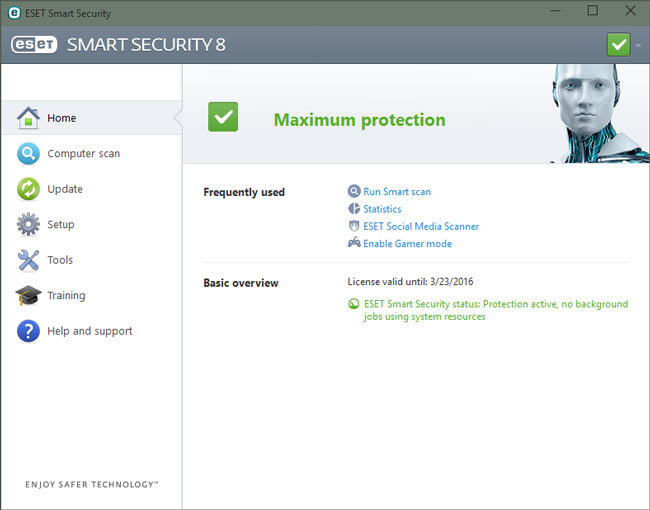Open the Statistics link
The height and width of the screenshot is (510, 650).
pos(382,209)
